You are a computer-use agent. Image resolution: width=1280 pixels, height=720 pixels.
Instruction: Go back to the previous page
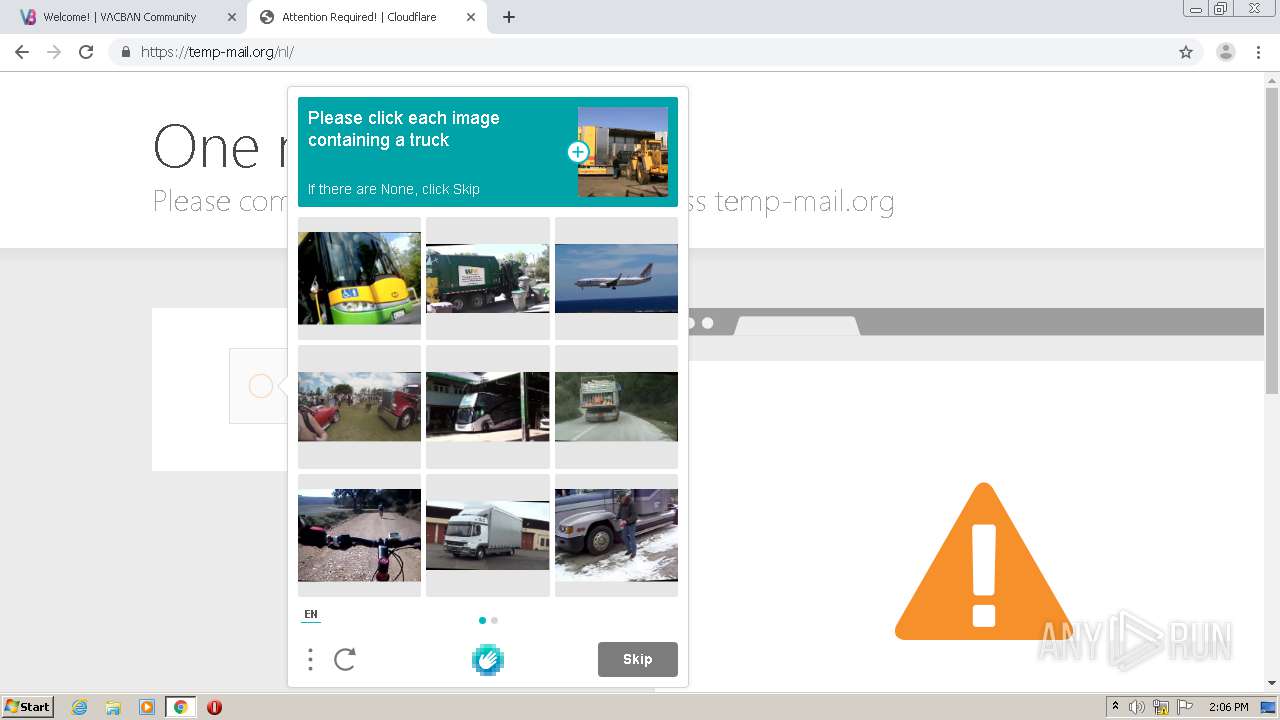(22, 52)
